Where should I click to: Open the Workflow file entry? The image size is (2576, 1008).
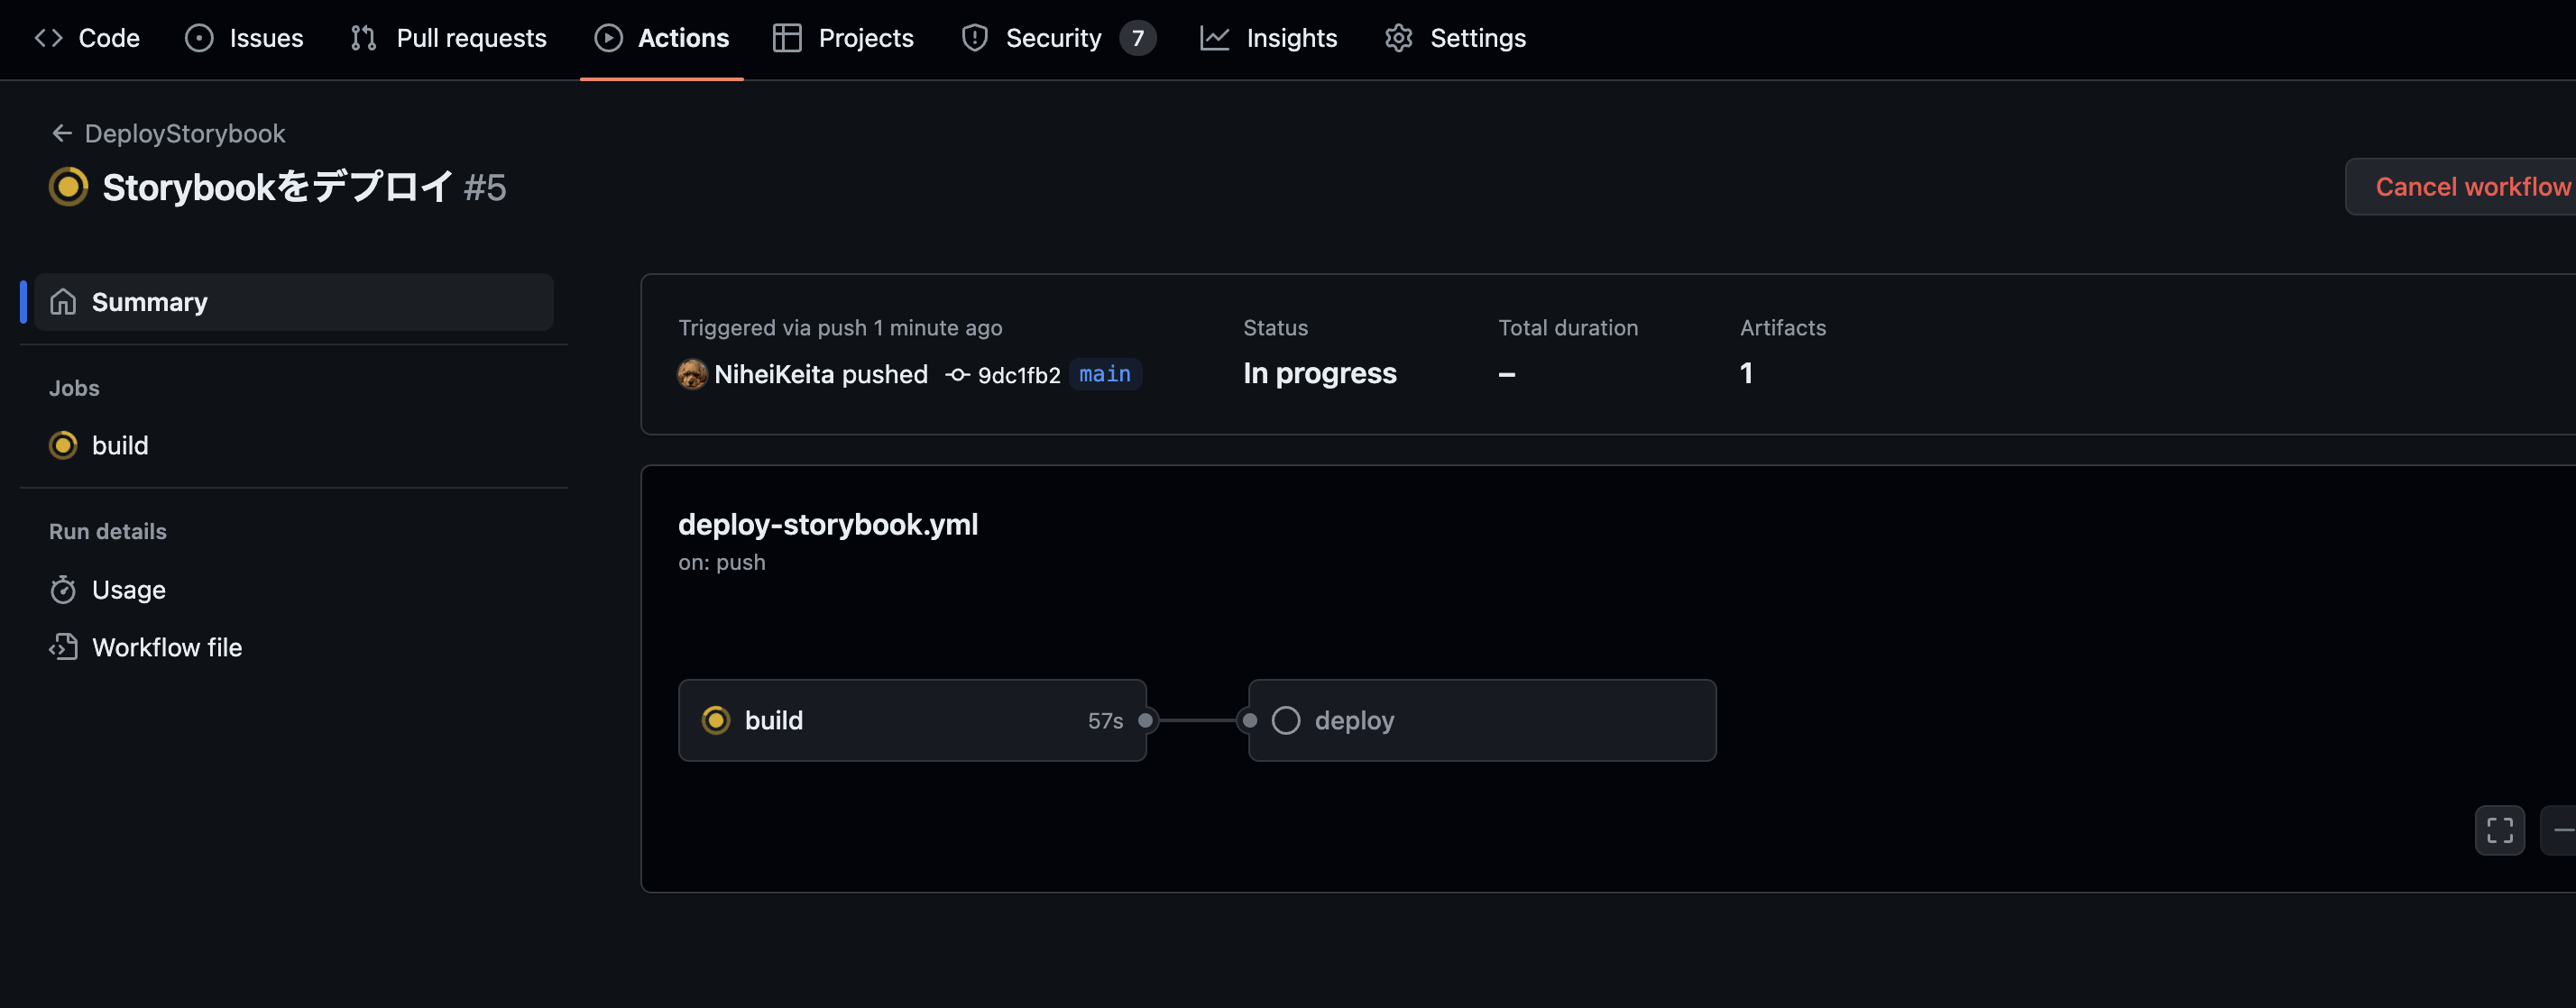click(x=166, y=647)
